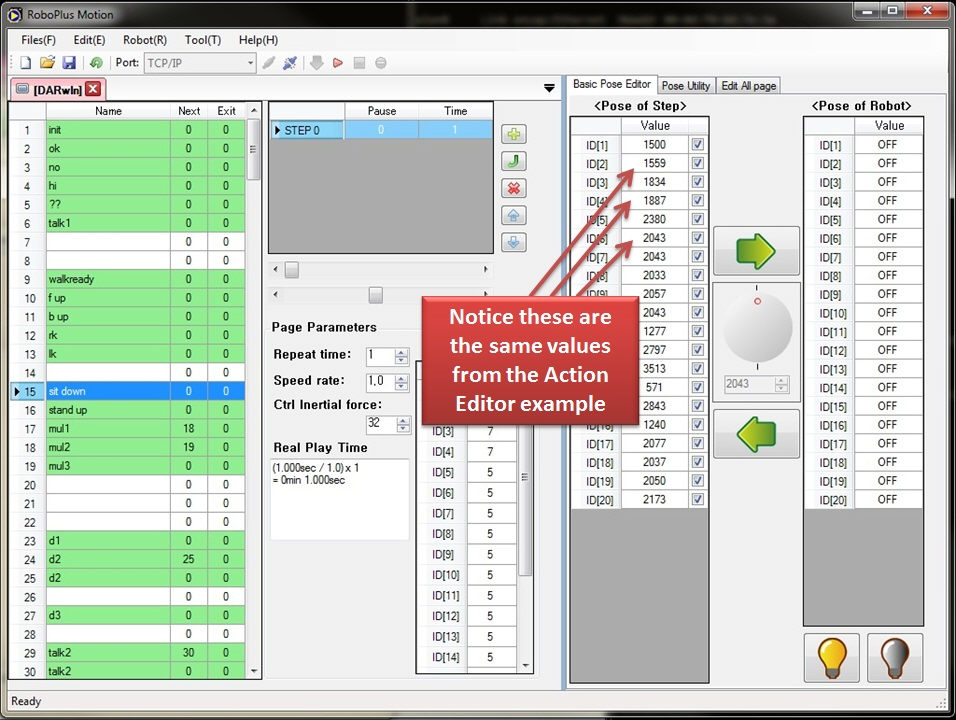Click the Ctrl Inertial force value field
Screen dimensions: 956x720
tap(382, 424)
